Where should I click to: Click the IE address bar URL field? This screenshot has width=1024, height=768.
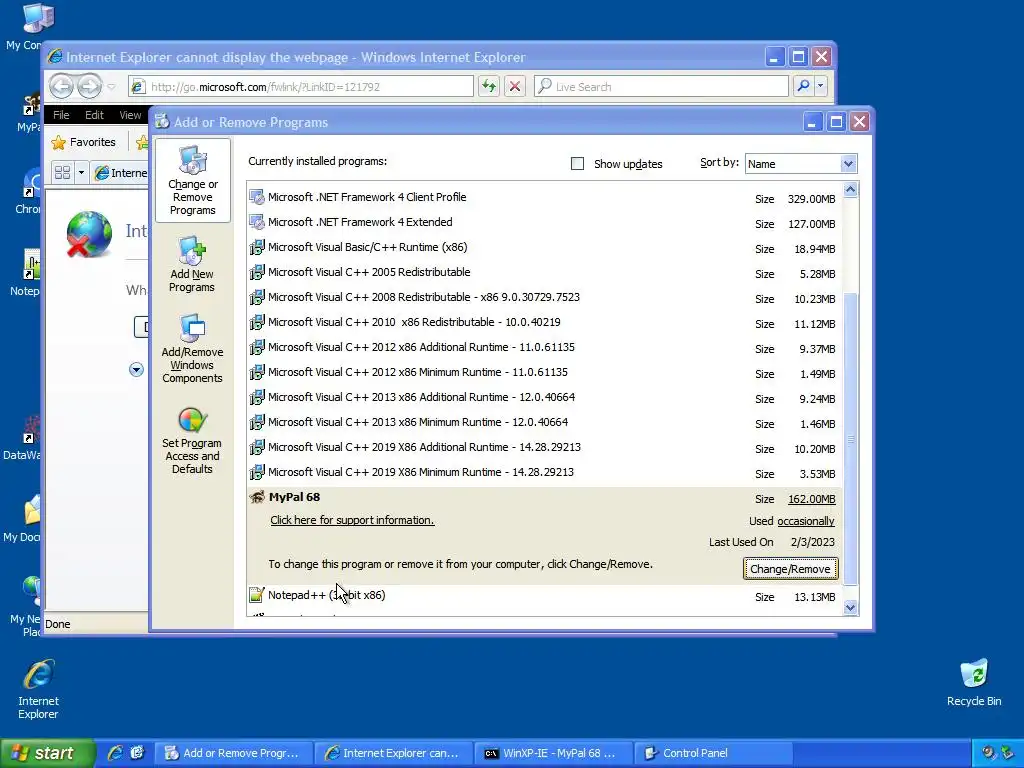301,86
